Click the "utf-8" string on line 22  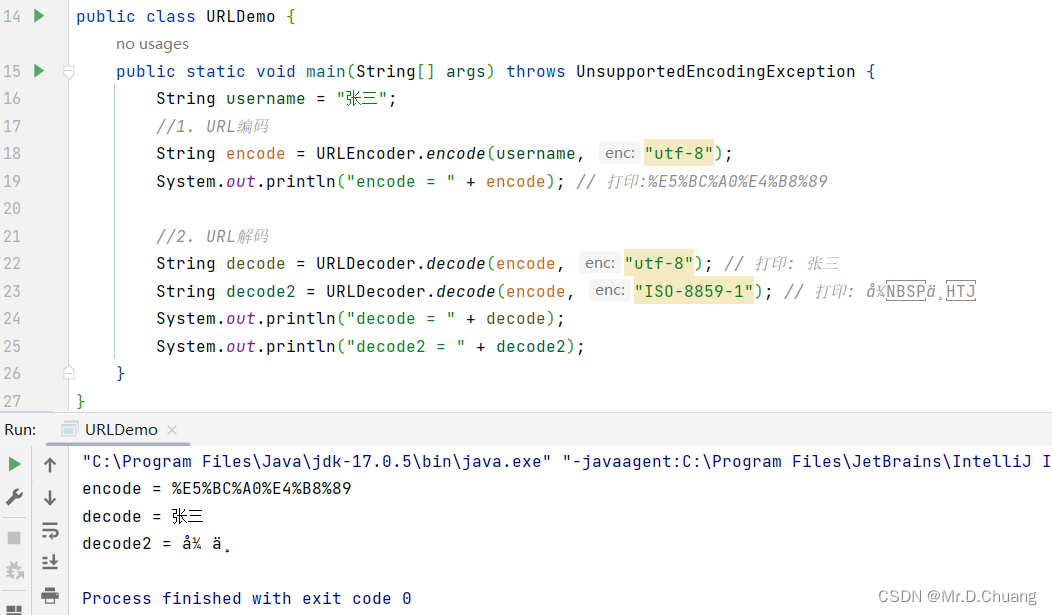coord(659,263)
